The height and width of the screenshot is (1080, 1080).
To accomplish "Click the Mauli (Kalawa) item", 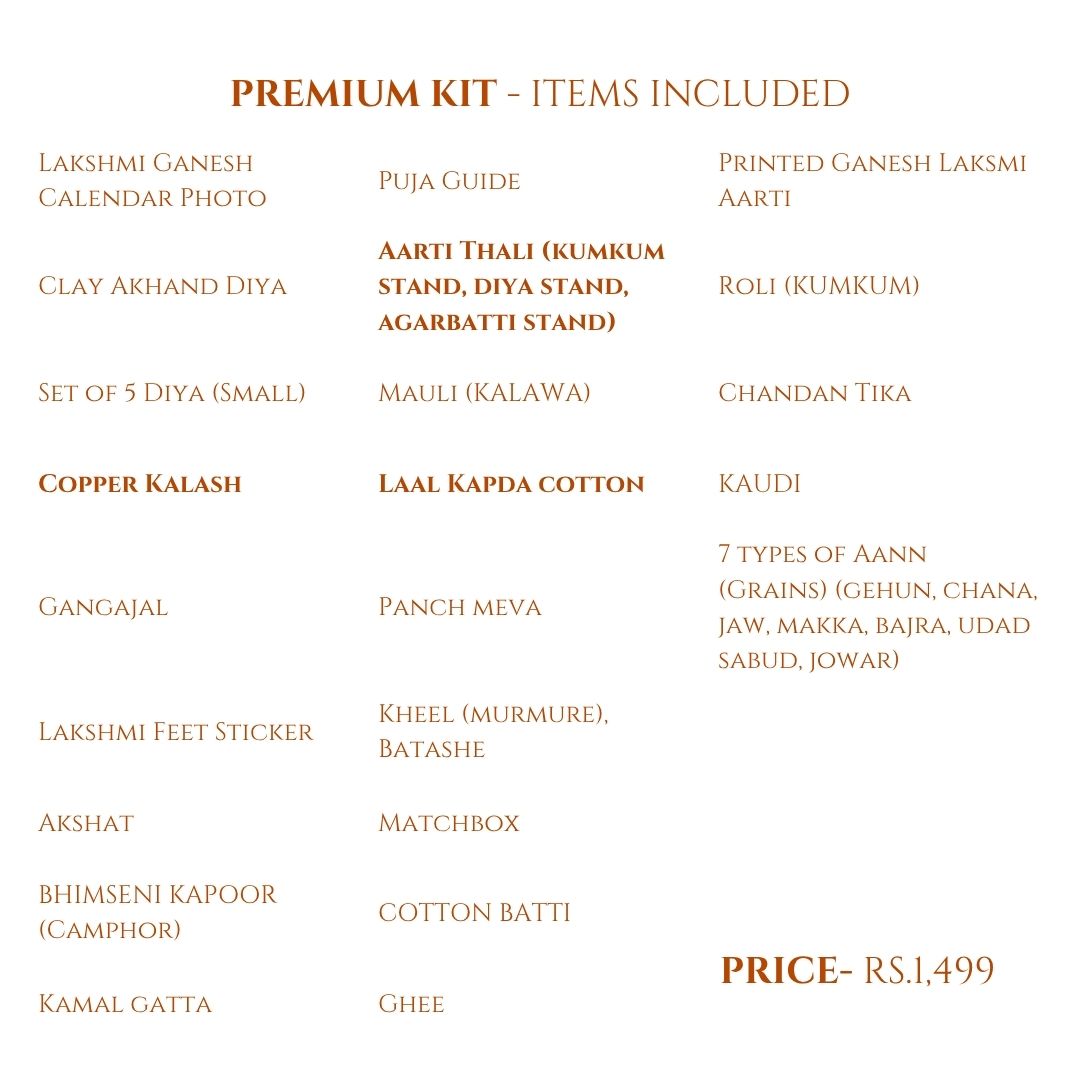I will click(x=484, y=392).
